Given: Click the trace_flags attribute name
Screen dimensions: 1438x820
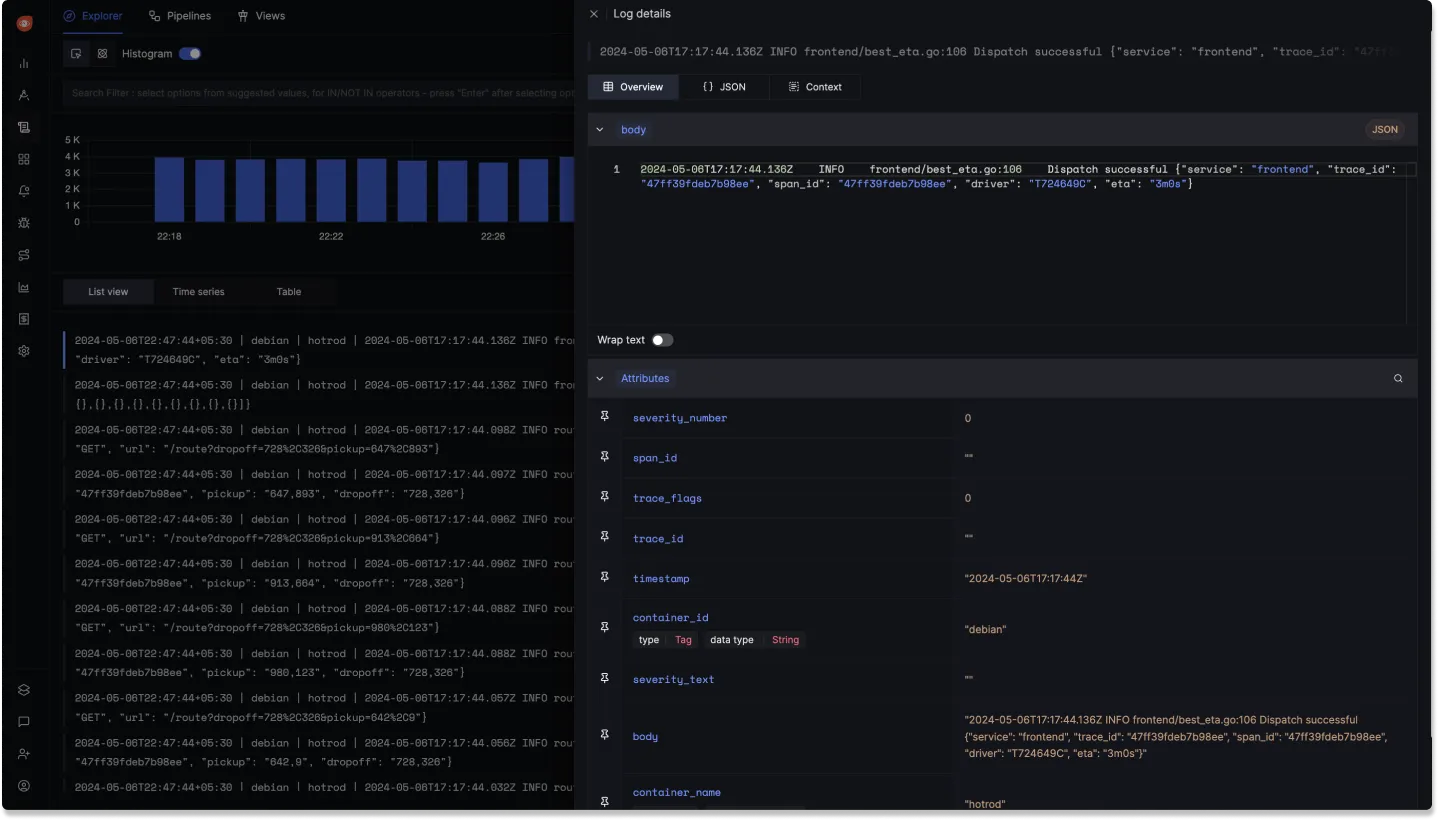Looking at the screenshot, I should click(x=667, y=498).
